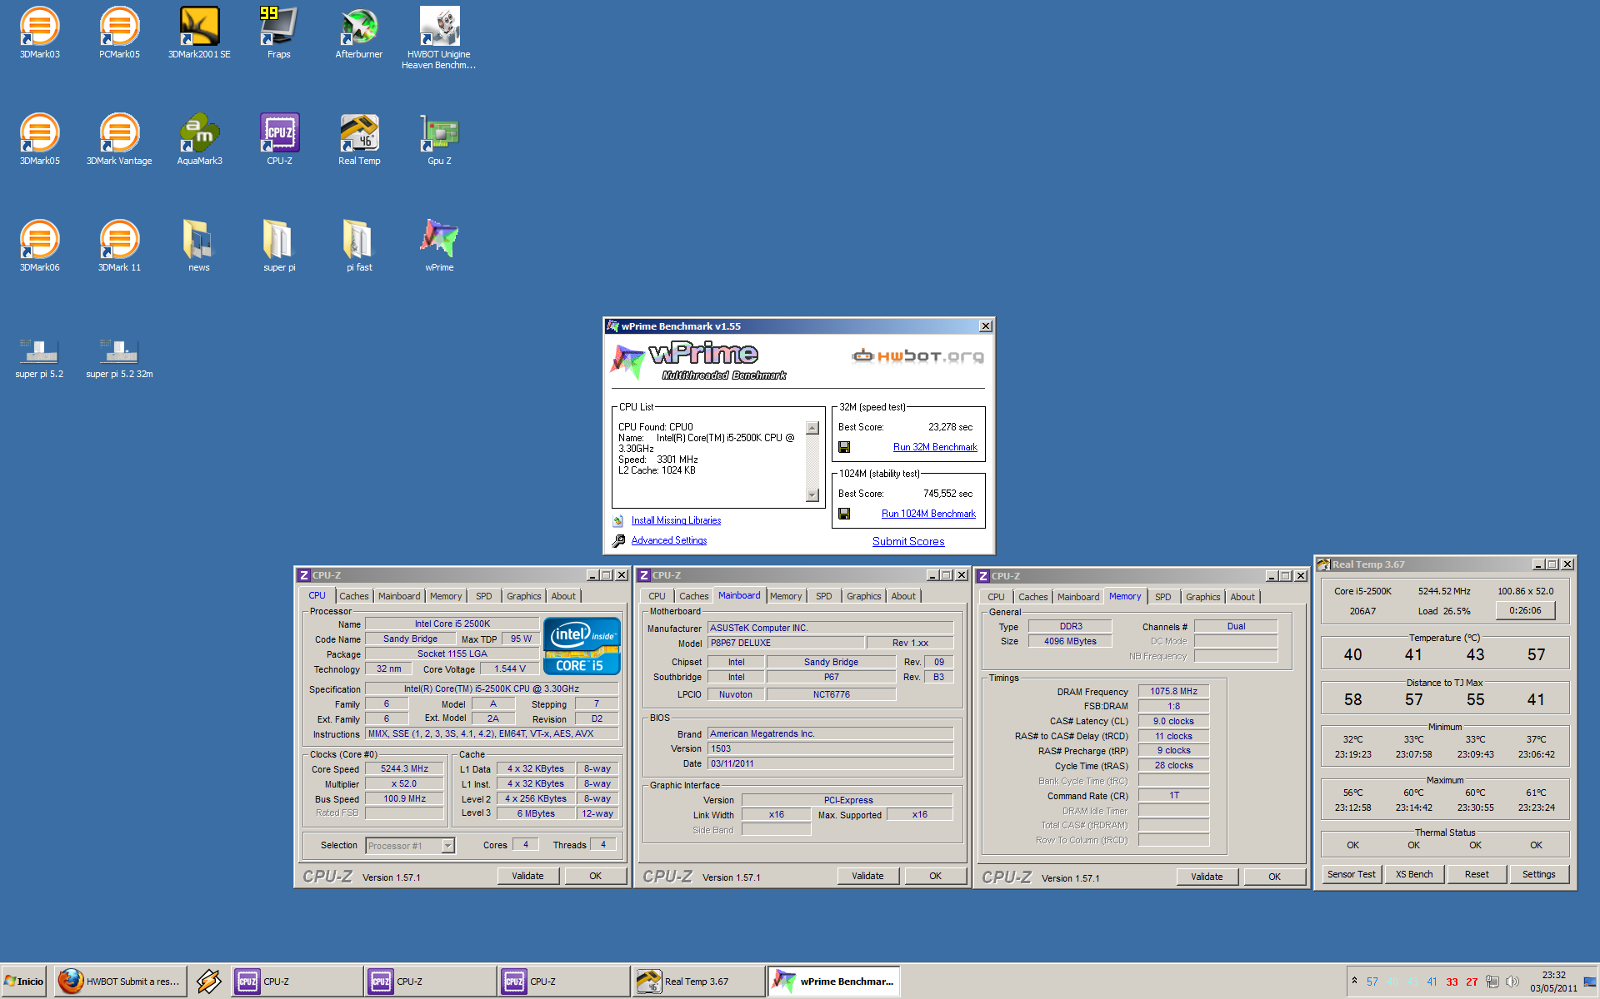Launch 3DMark Vantage shortcut
The height and width of the screenshot is (999, 1600).
[119, 139]
